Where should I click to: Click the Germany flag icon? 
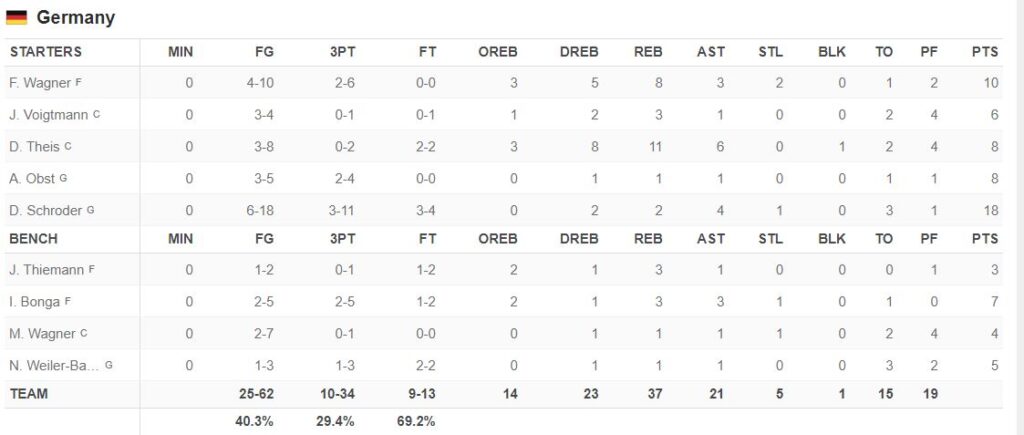16,18
